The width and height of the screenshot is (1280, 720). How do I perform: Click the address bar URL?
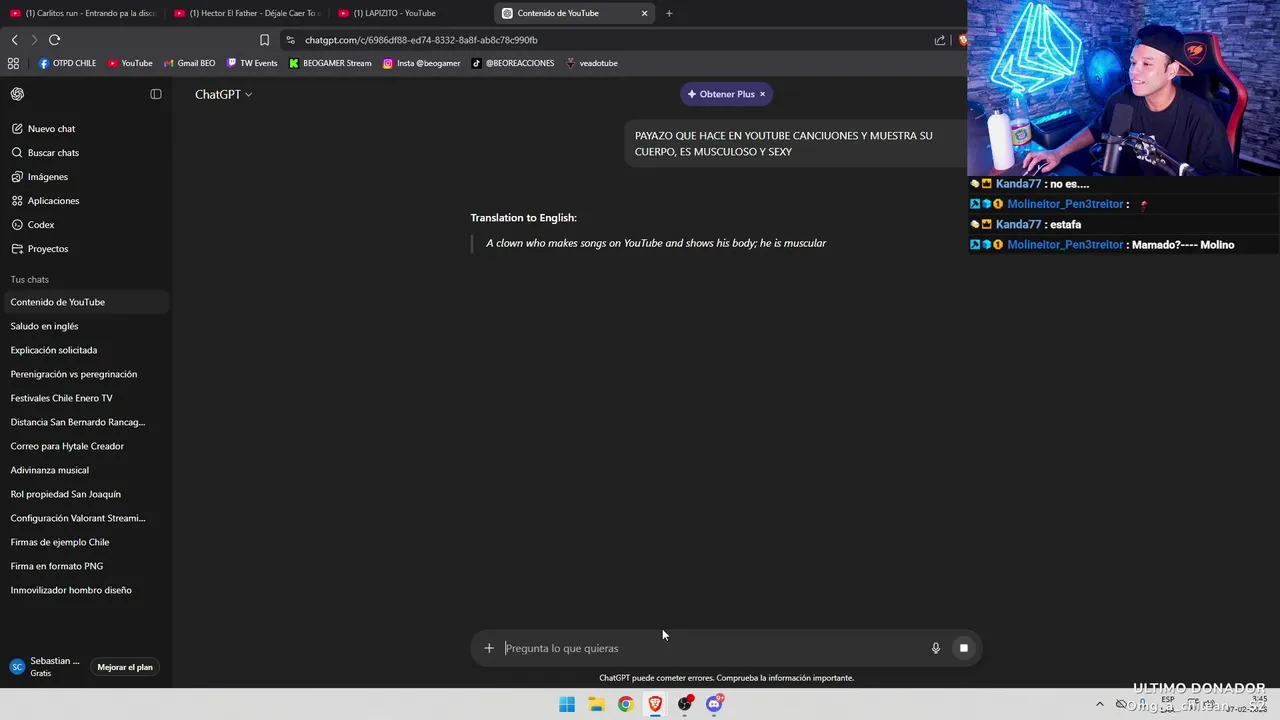pos(421,40)
